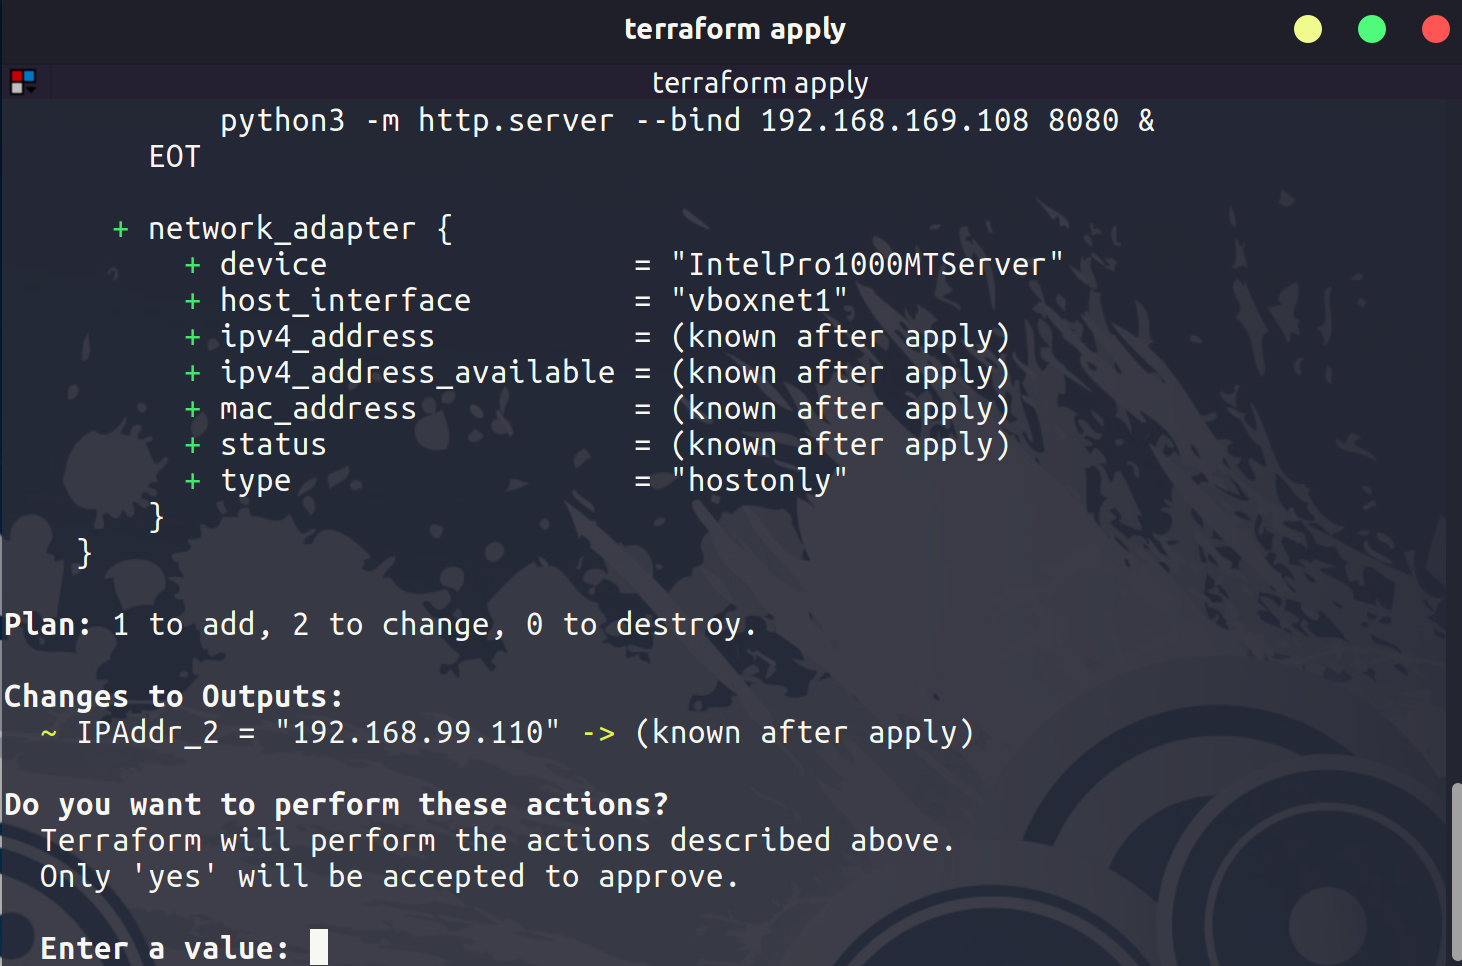
Task: Click the "vboxnet1" host_interface value
Action: pos(759,301)
